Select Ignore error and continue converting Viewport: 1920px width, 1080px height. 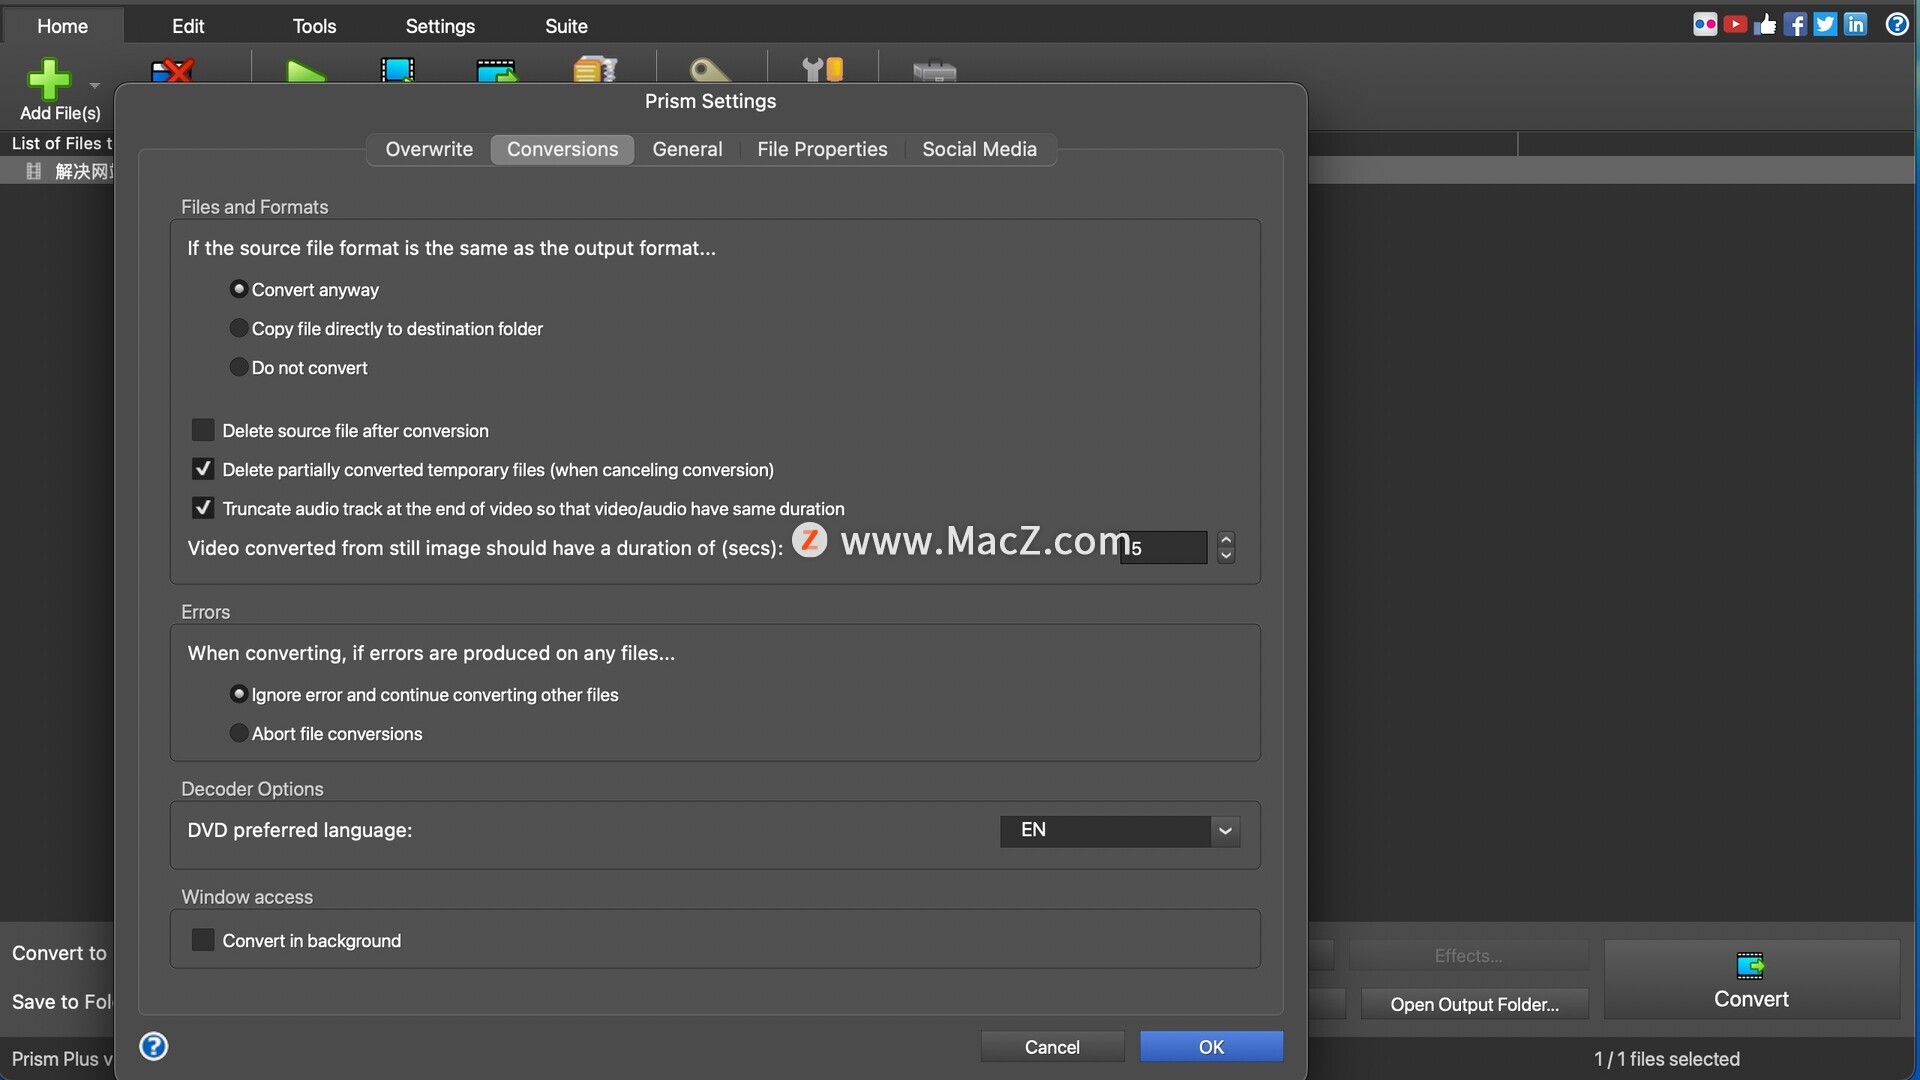click(239, 694)
